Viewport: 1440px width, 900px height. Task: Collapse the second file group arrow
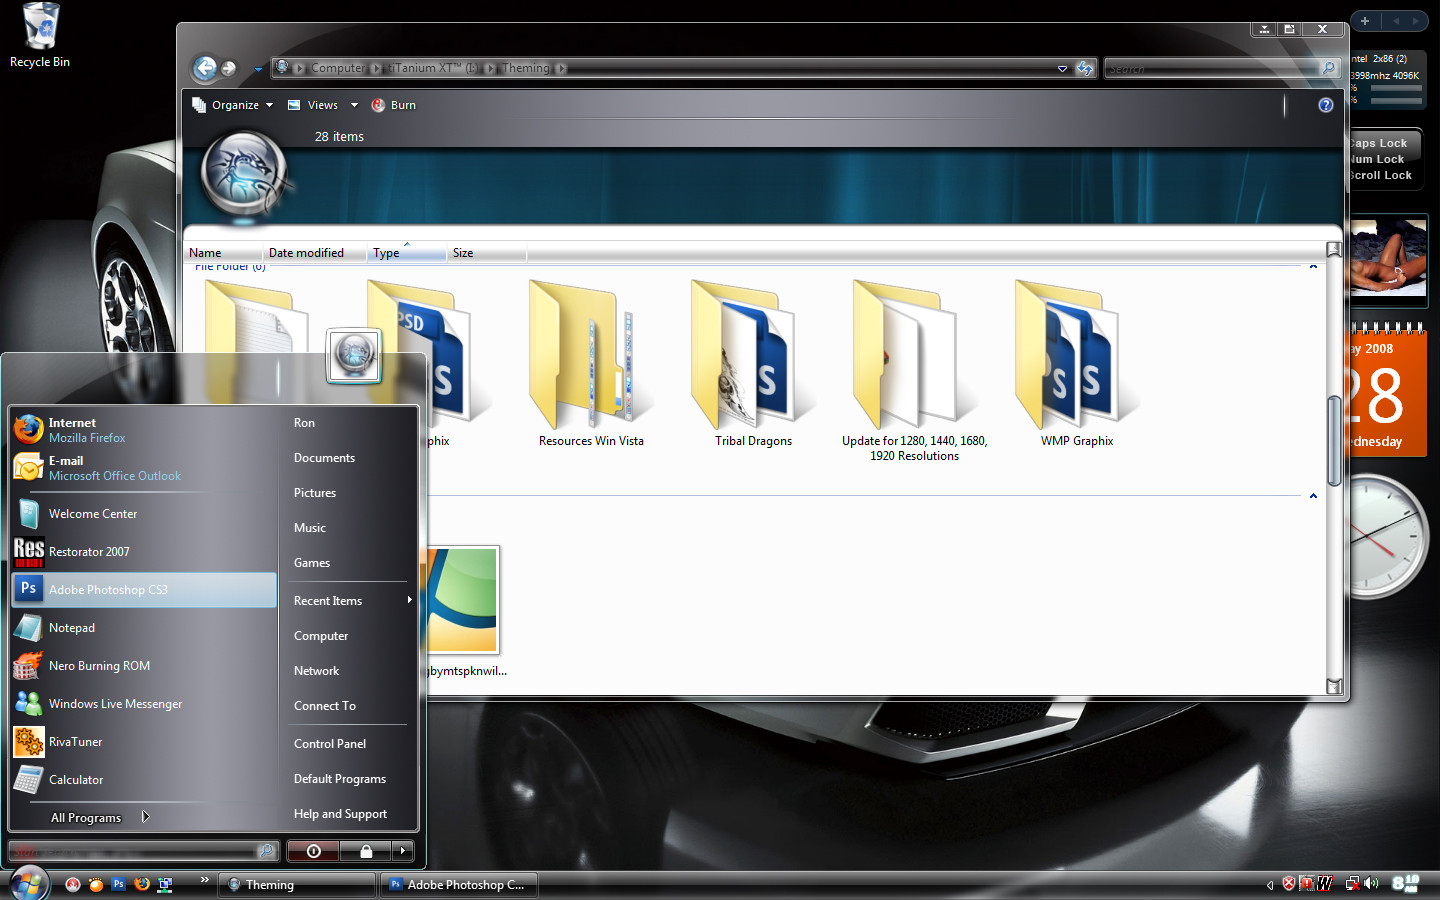(x=1313, y=496)
